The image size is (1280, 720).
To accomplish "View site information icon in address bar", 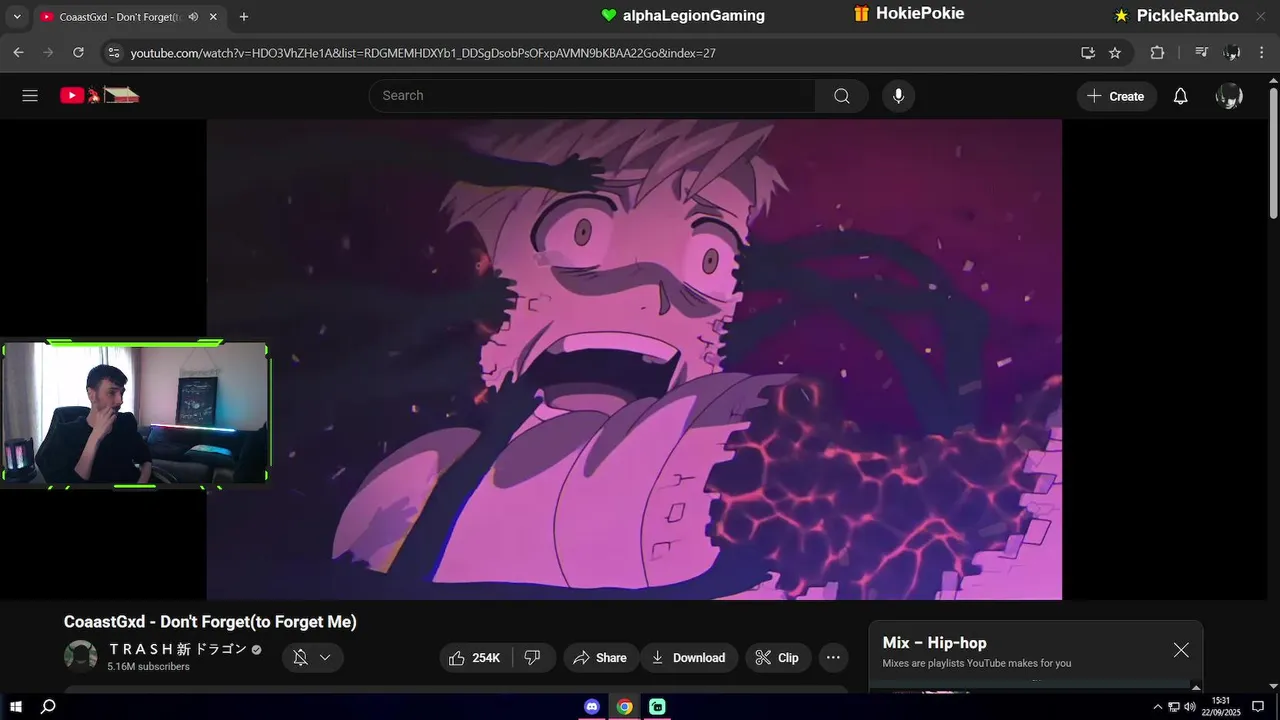I will (114, 53).
